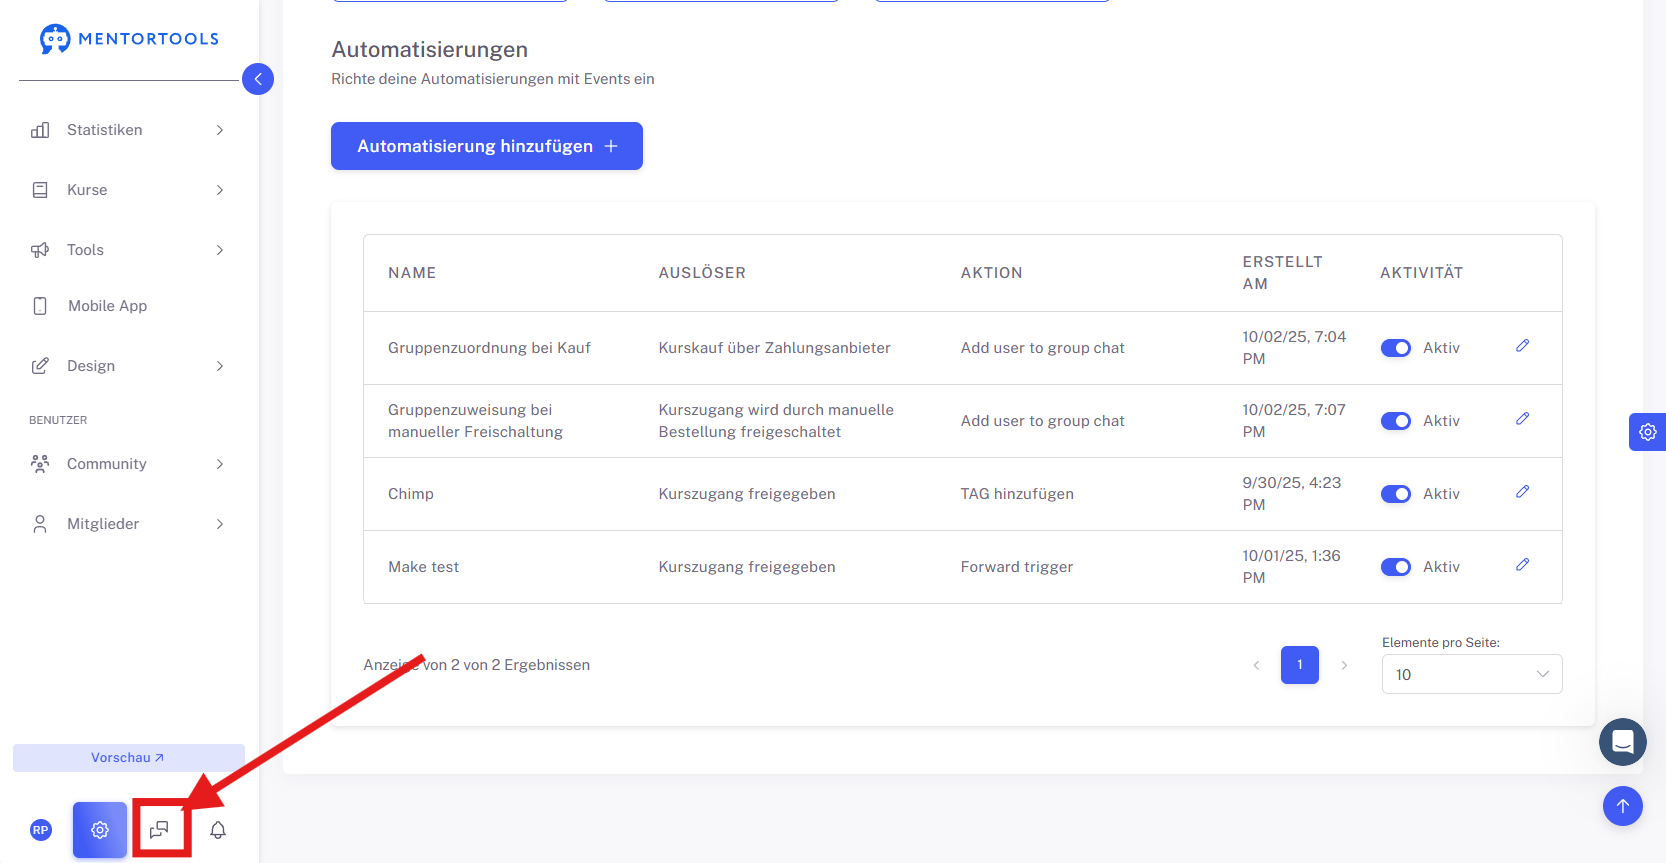Image resolution: width=1666 pixels, height=863 pixels.
Task: Click the AKTIVITÄT column header
Action: click(1422, 273)
